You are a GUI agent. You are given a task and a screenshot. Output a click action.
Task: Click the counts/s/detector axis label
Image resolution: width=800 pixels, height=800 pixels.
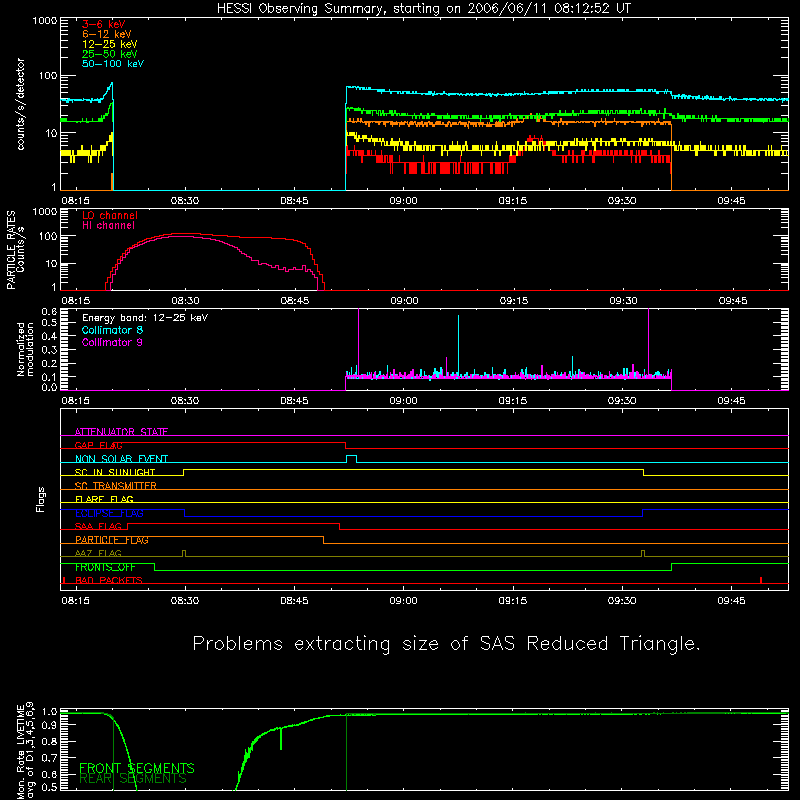tap(21, 104)
